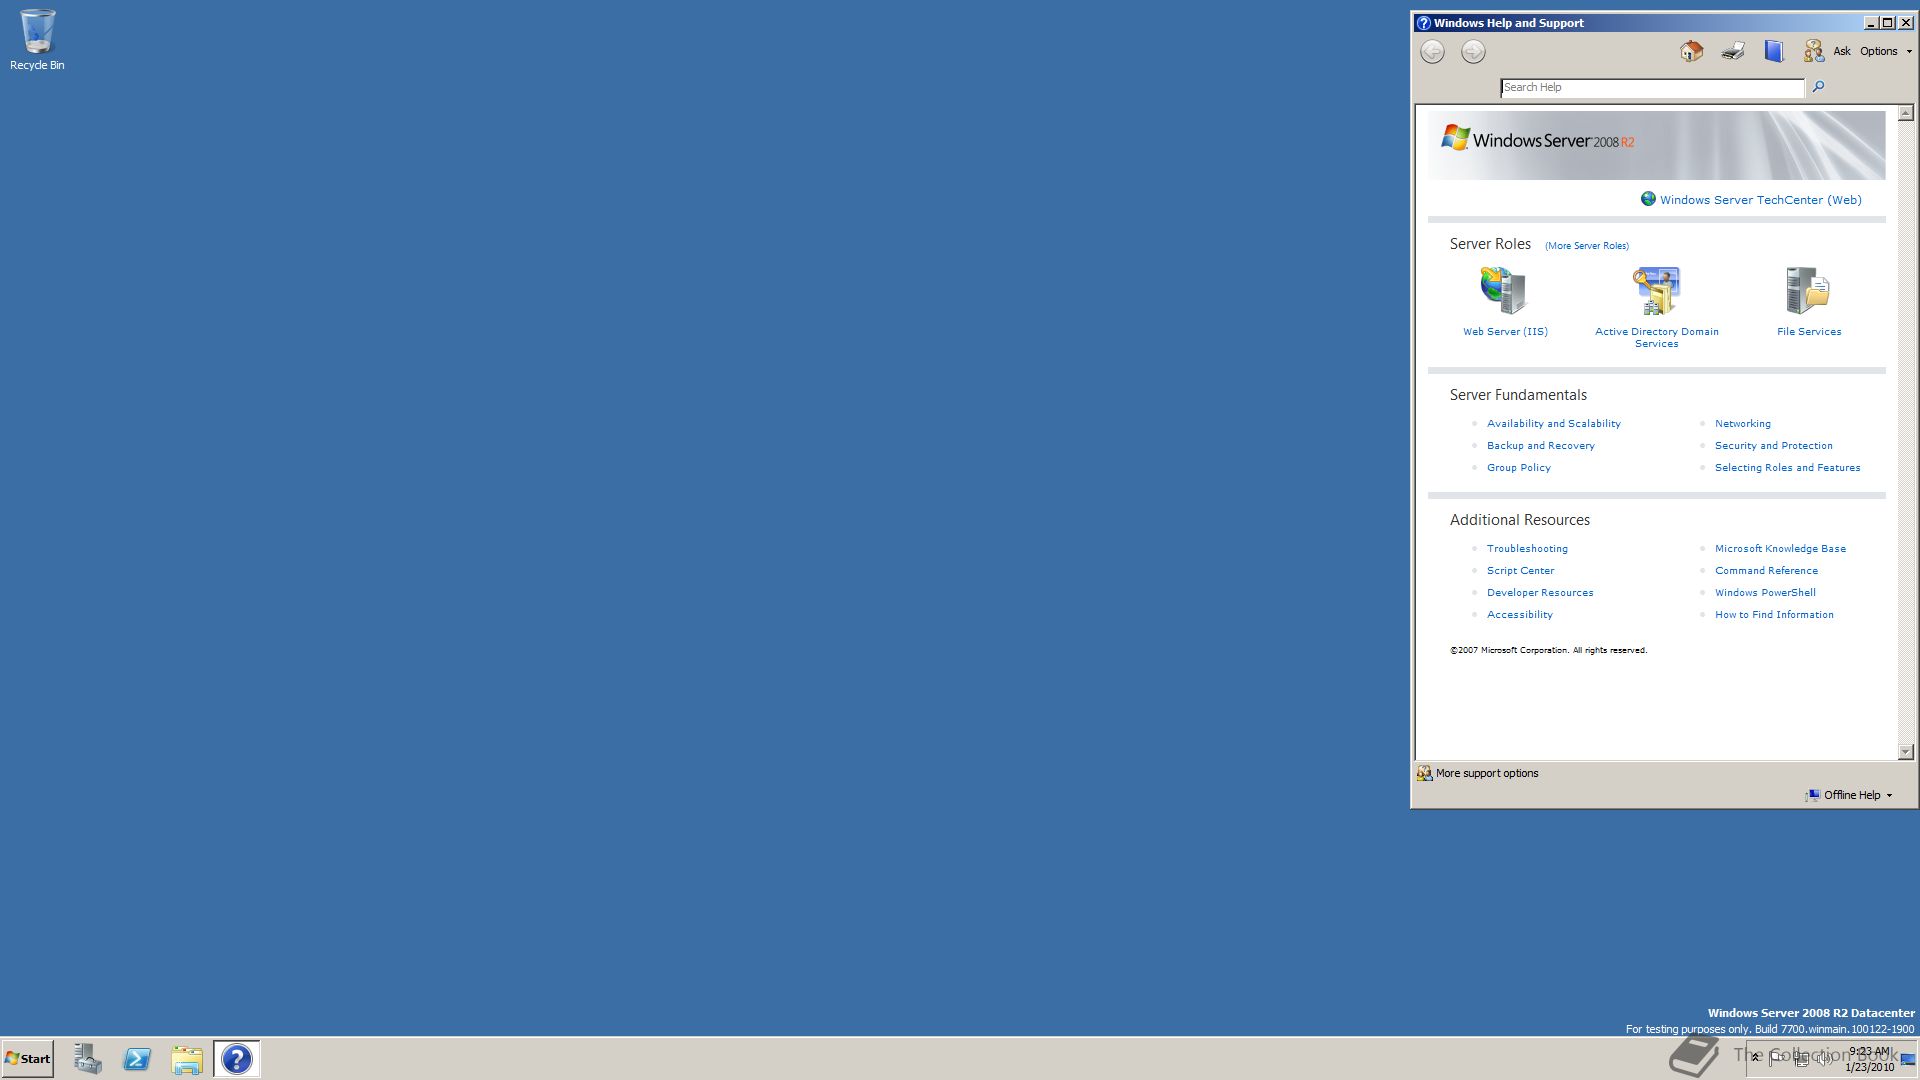Screen dimensions: 1920x1080
Task: Open the Options dropdown menu
Action: click(1885, 51)
